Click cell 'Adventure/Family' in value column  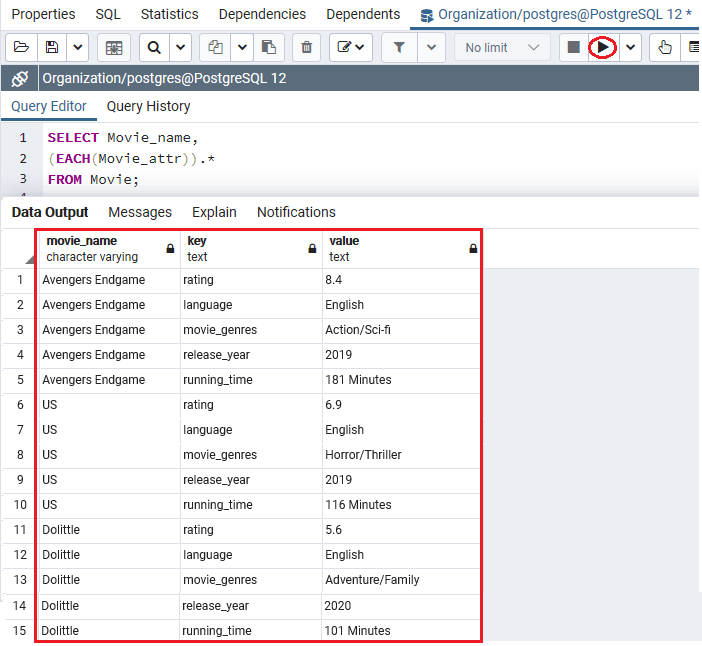point(401,580)
